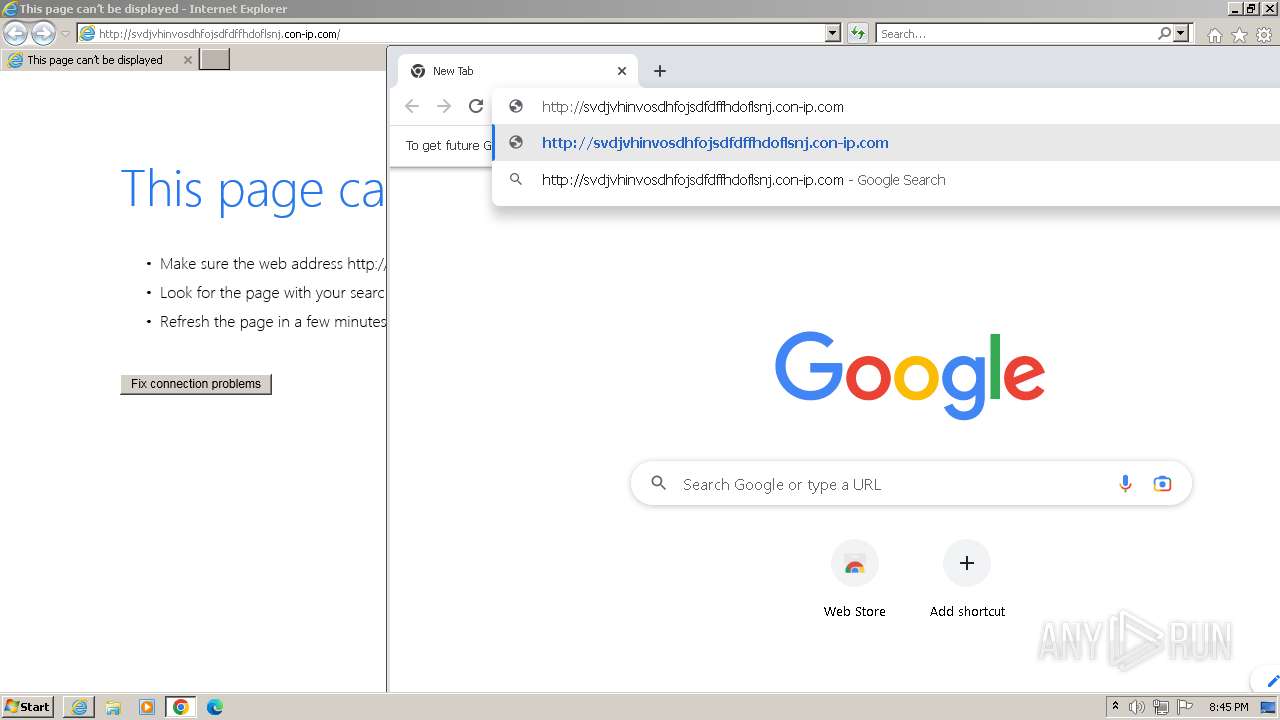Image resolution: width=1280 pixels, height=720 pixels.
Task: Show hidden tray icons arrow
Action: click(1115, 707)
